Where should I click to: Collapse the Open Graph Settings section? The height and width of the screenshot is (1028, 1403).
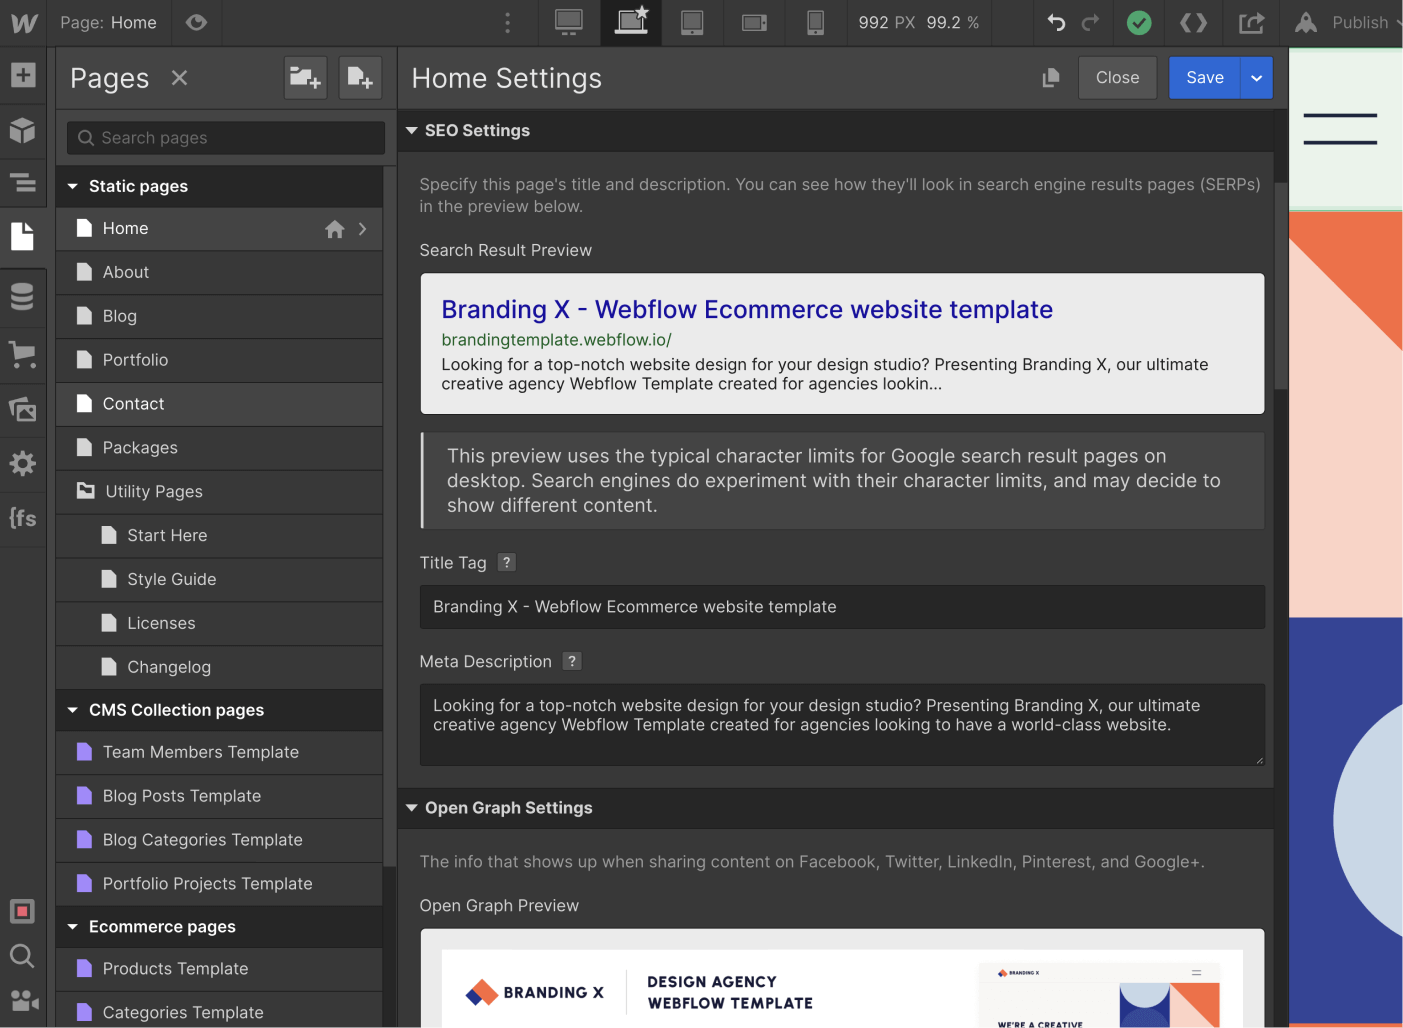click(x=411, y=808)
